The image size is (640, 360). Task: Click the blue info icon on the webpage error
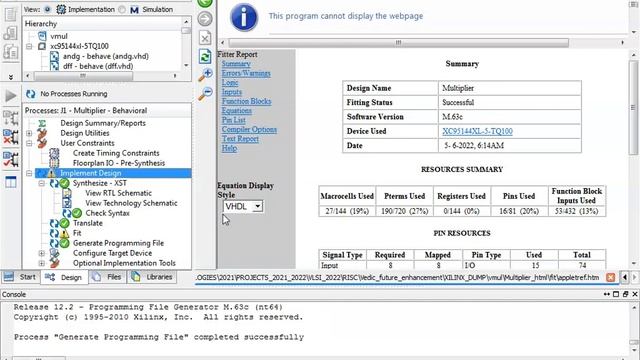click(244, 17)
